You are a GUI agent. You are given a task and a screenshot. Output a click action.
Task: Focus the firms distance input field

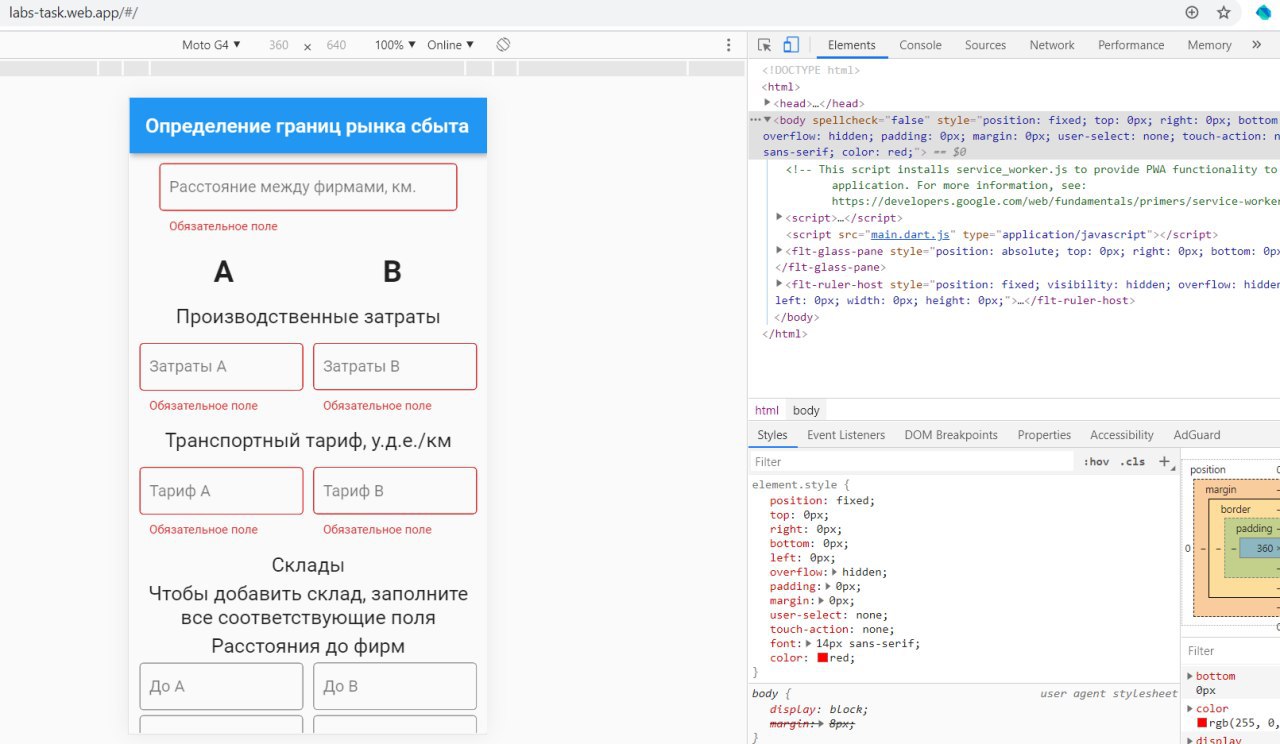click(x=308, y=187)
